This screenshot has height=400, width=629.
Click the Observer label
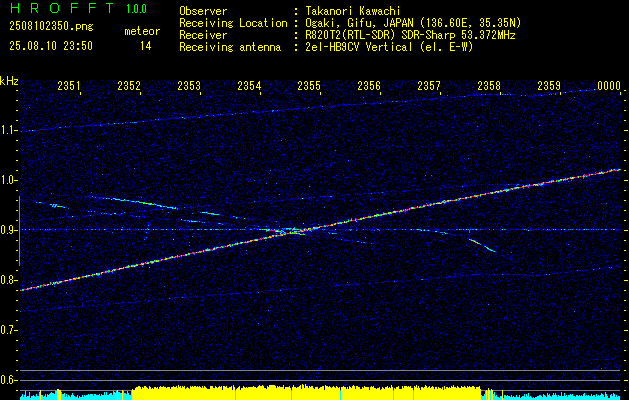coord(203,11)
